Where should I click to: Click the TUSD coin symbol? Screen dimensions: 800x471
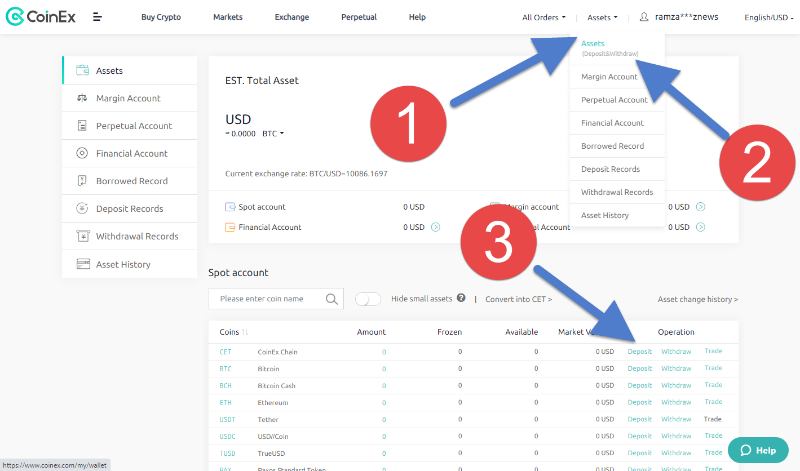tap(227, 453)
